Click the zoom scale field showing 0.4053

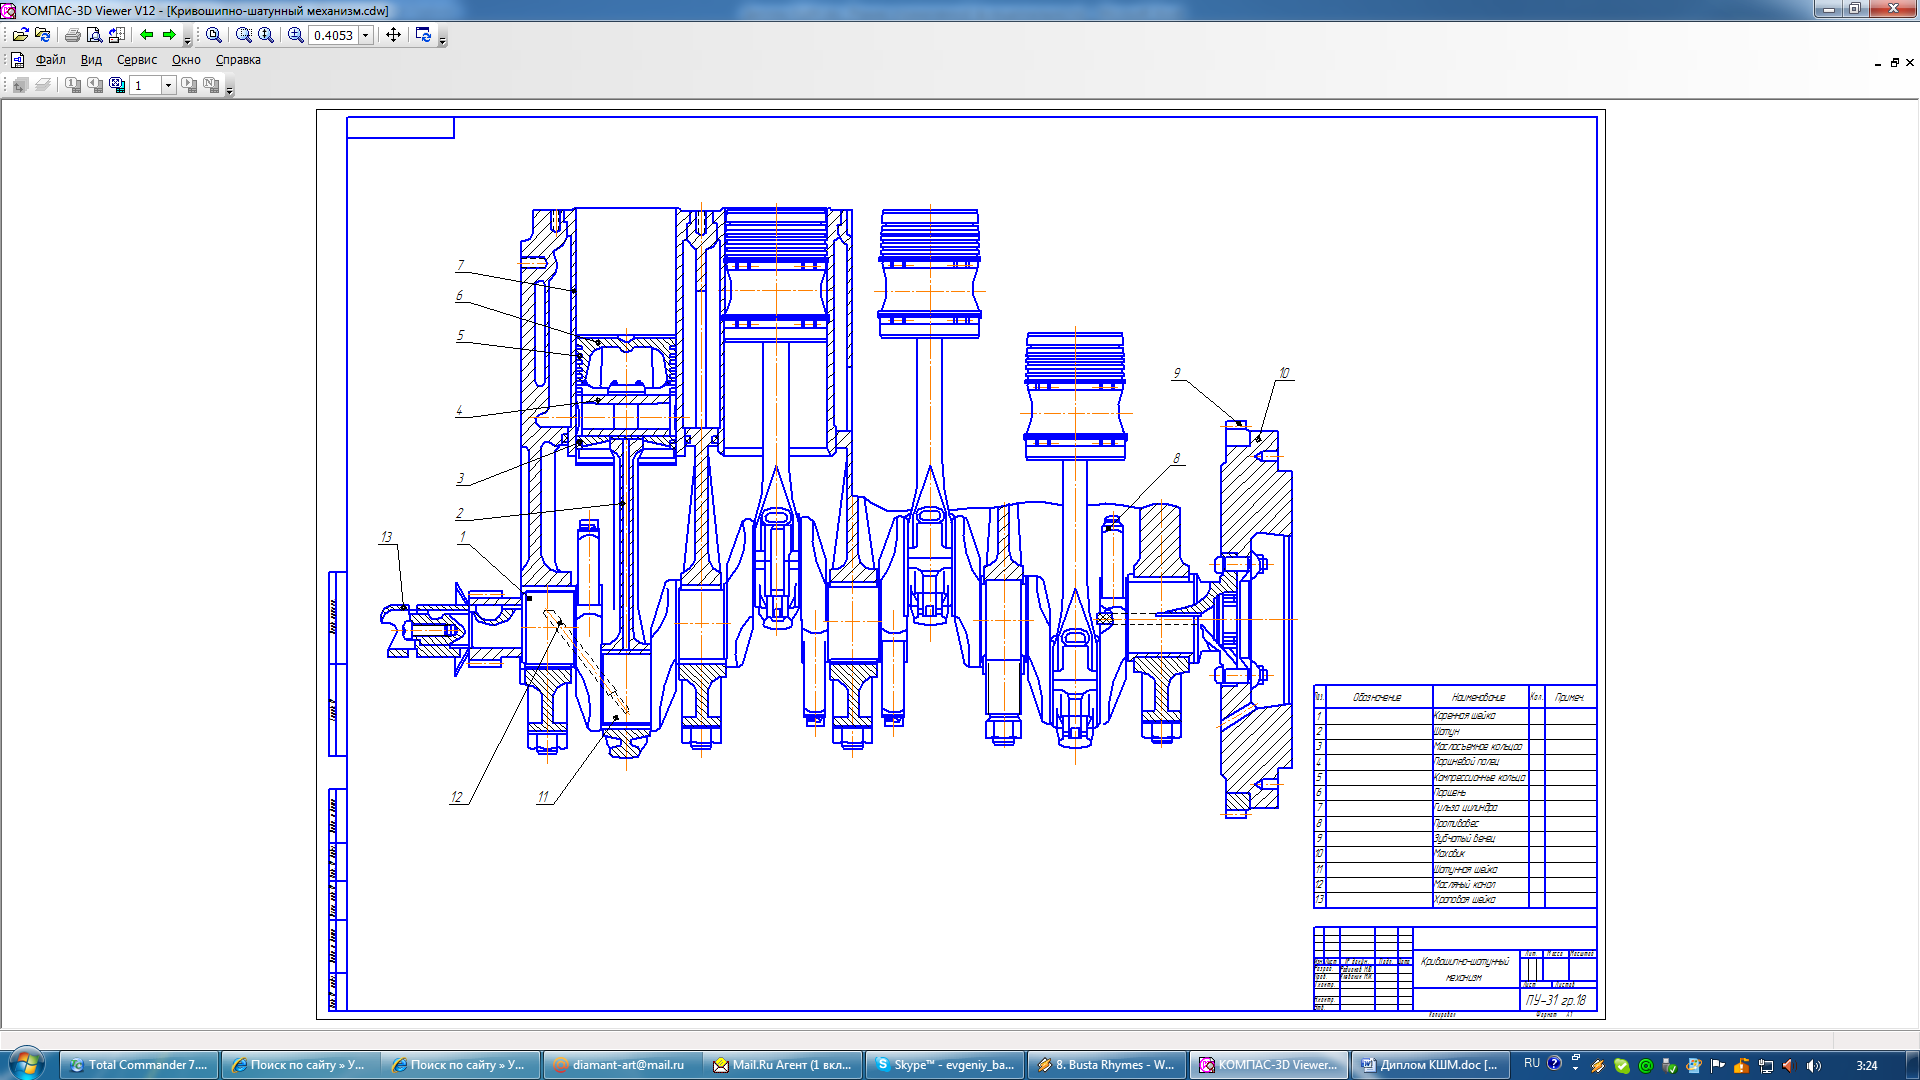click(334, 35)
